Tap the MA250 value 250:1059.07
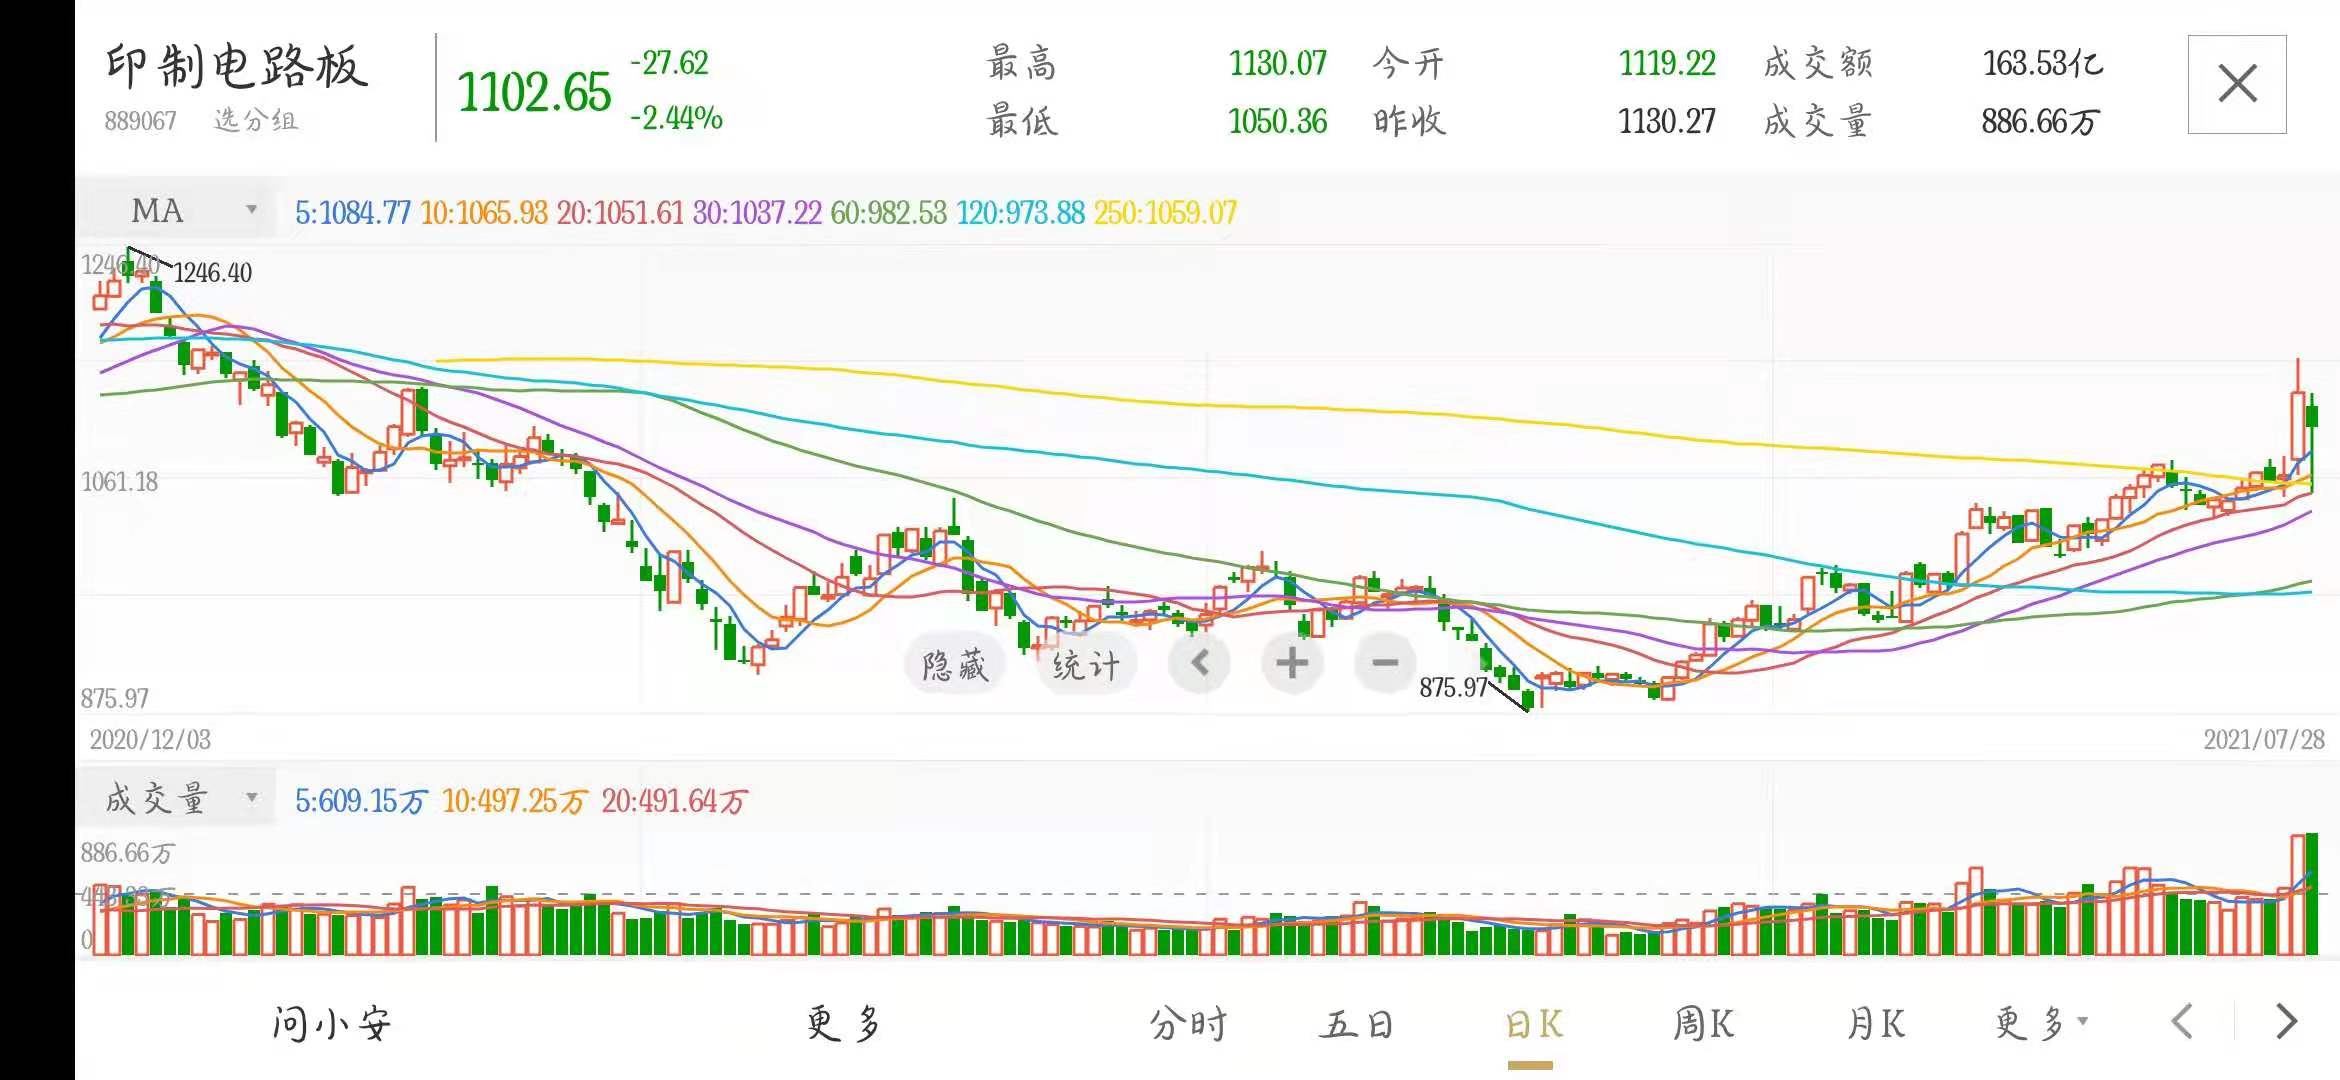The width and height of the screenshot is (2340, 1080). [1165, 212]
